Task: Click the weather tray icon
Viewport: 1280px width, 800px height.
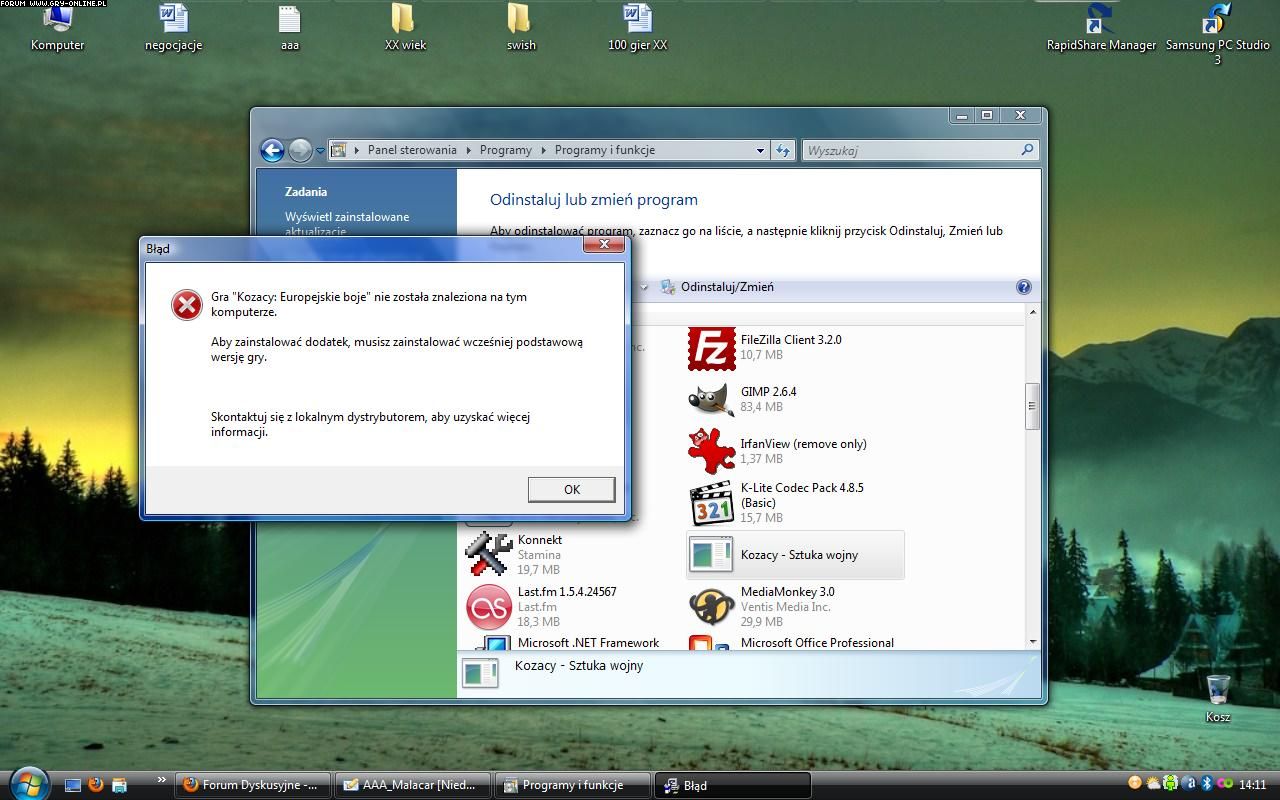Action: point(1152,784)
